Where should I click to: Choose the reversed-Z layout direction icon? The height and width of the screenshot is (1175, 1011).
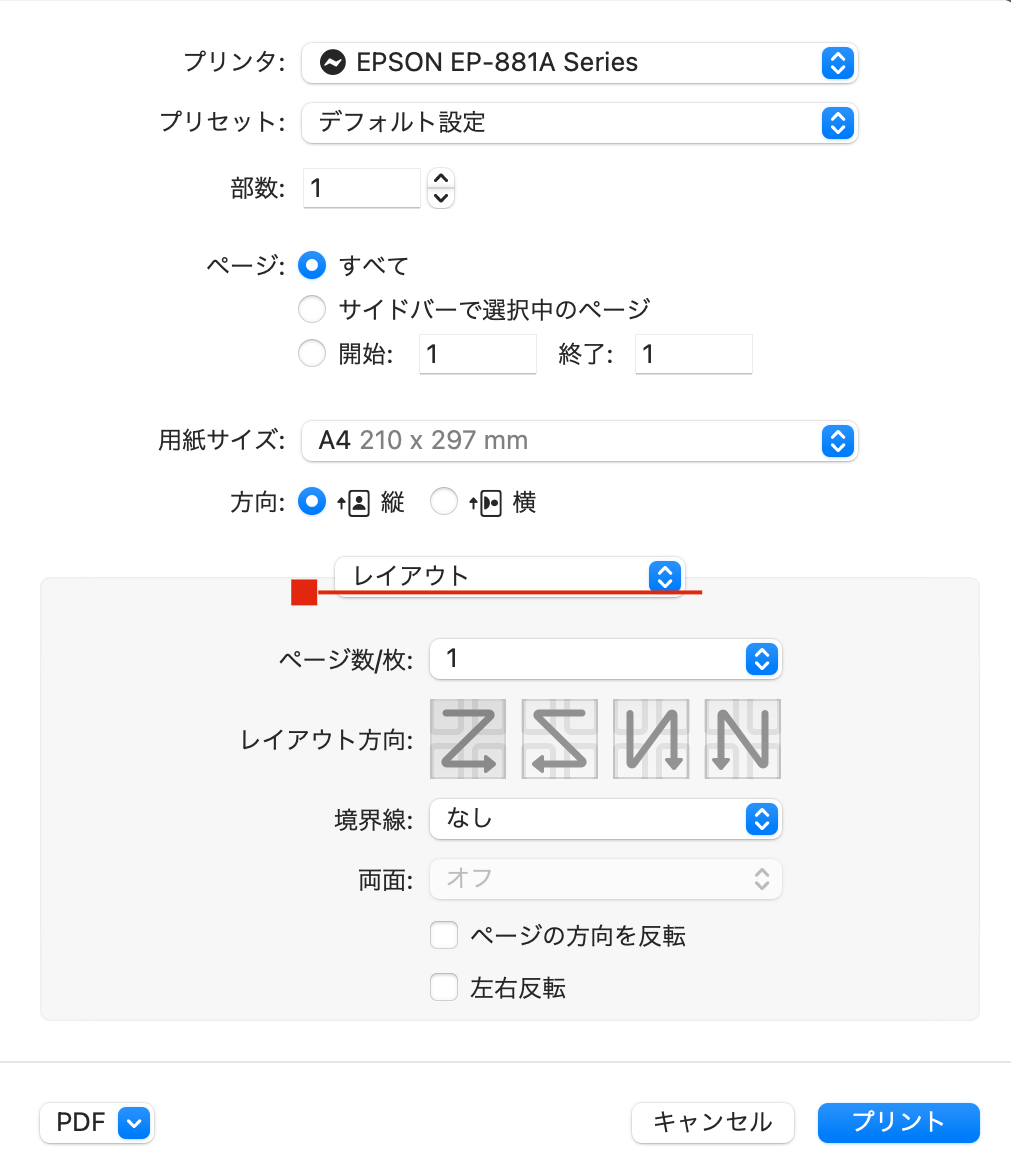[x=560, y=739]
